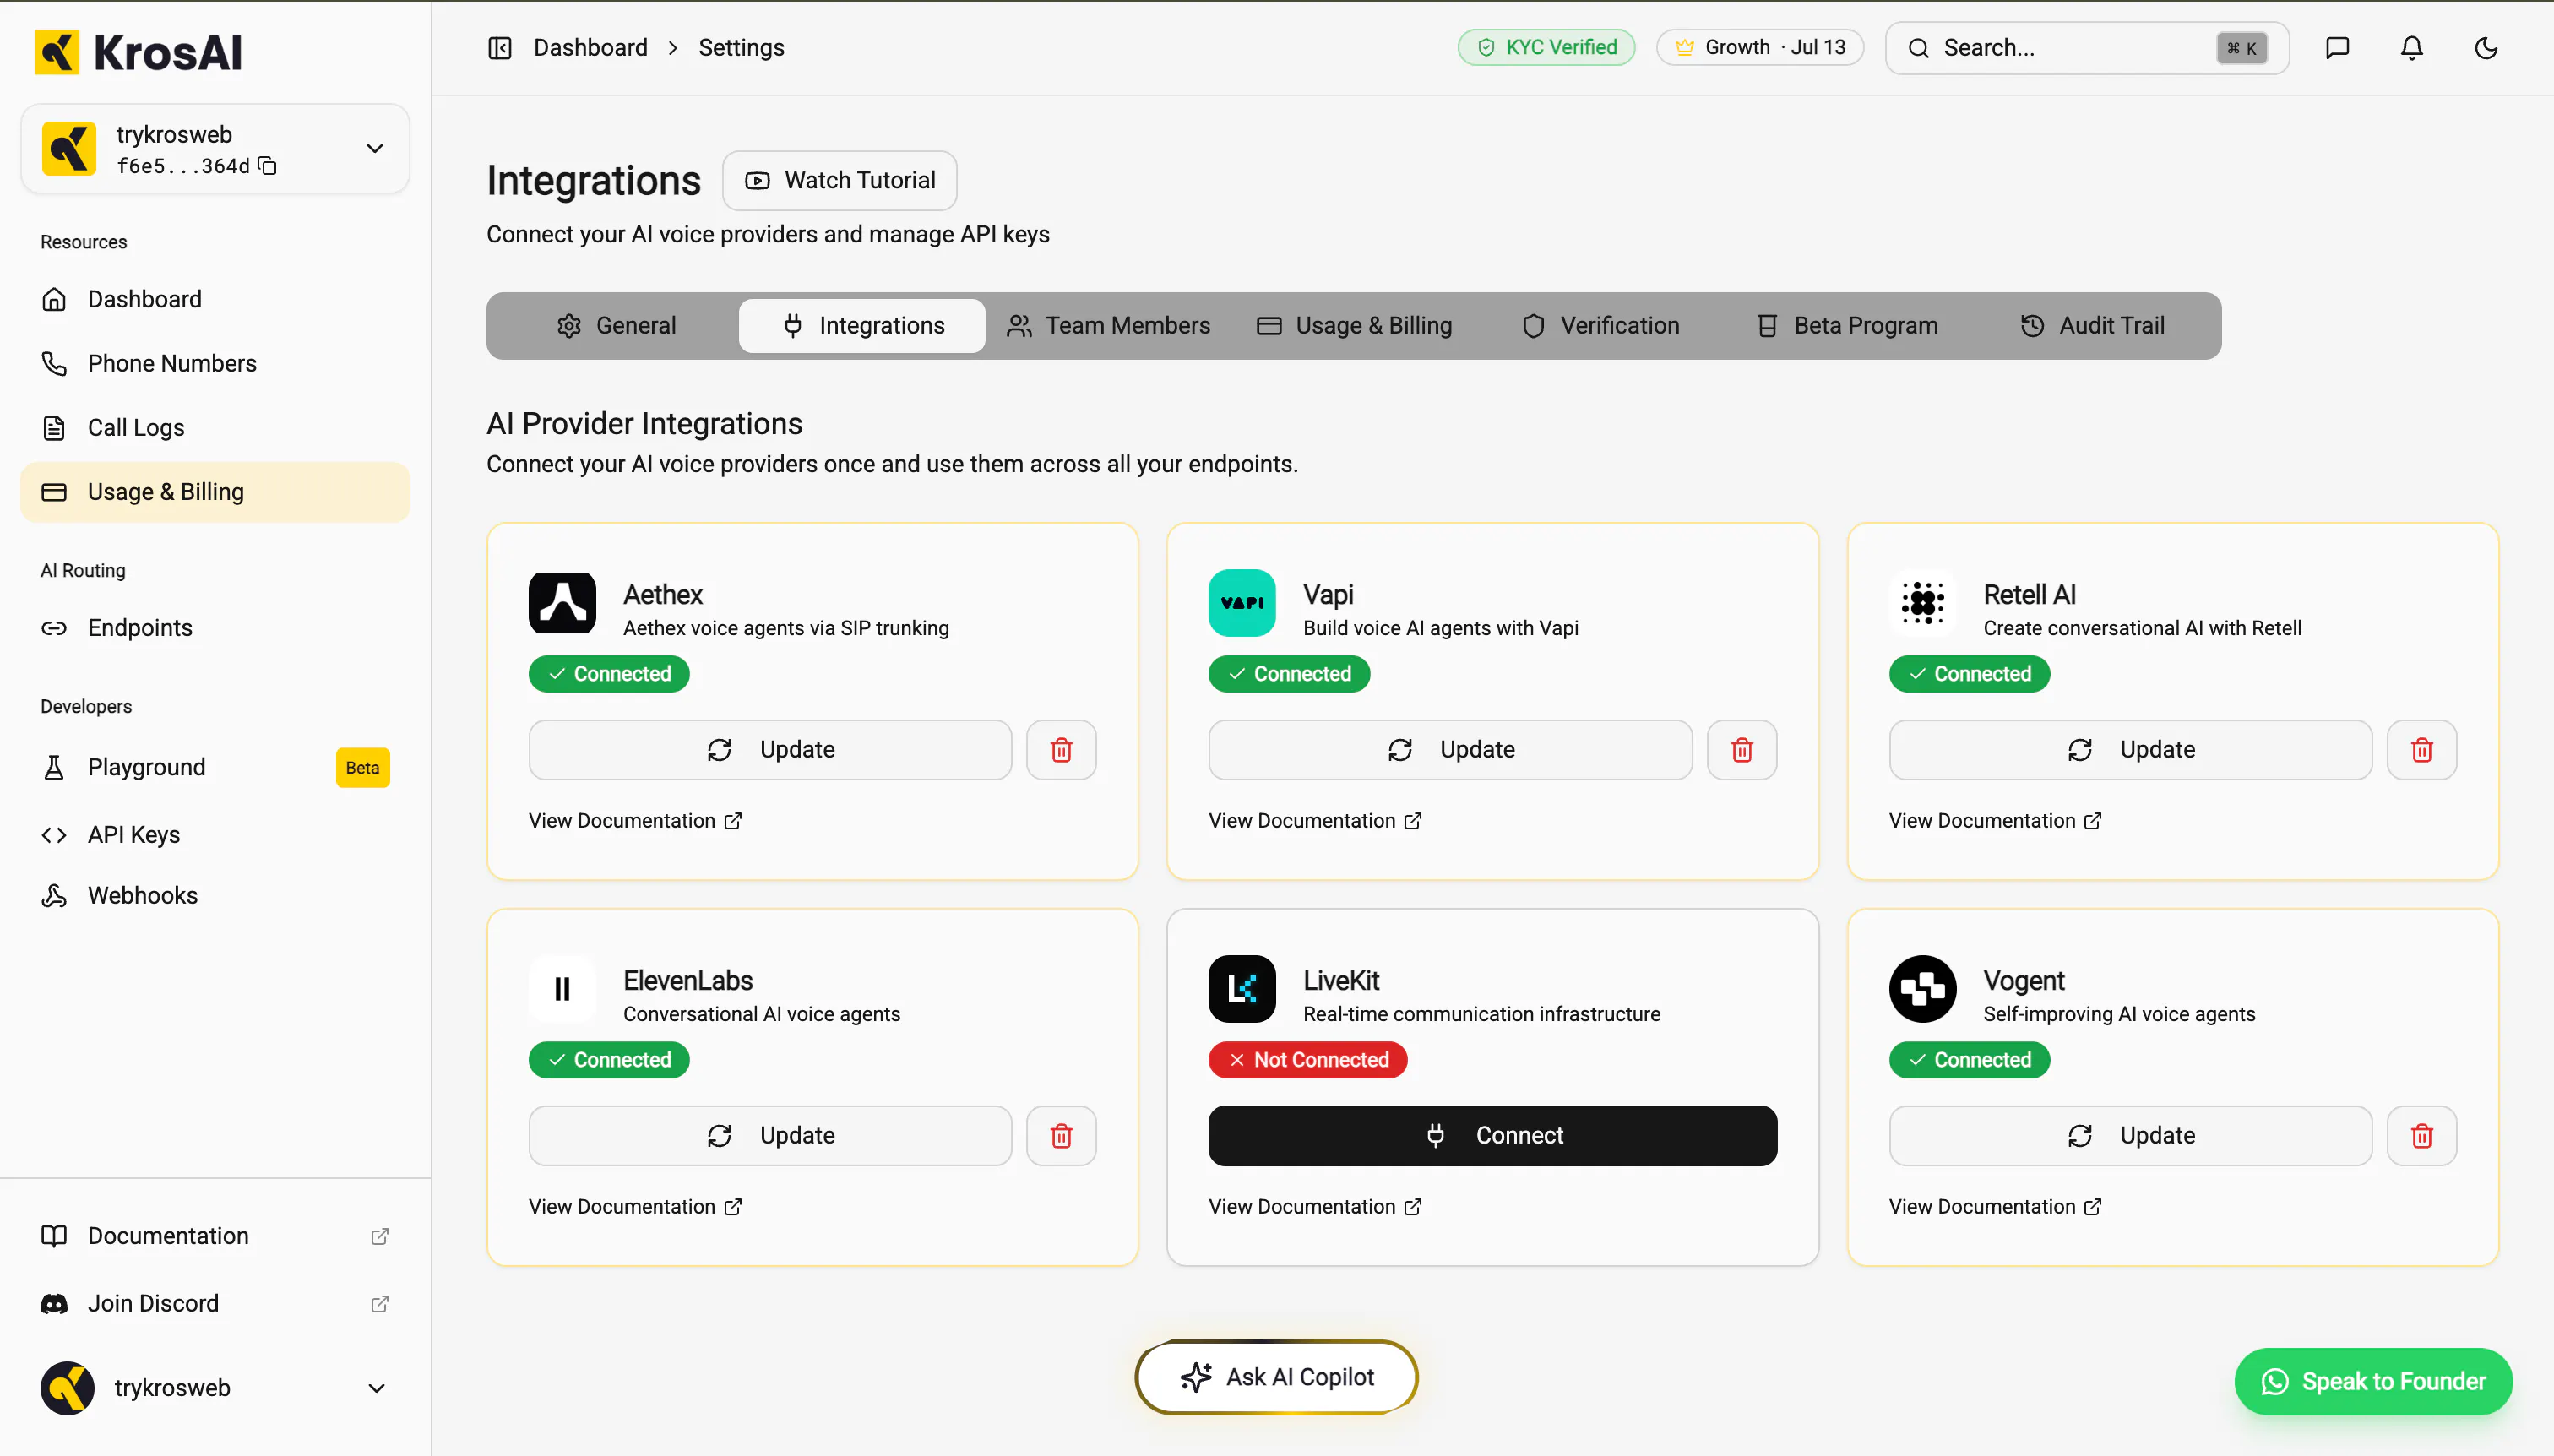The height and width of the screenshot is (1456, 2554).
Task: Expand the trykrosweb workspace switcher
Action: click(215, 149)
